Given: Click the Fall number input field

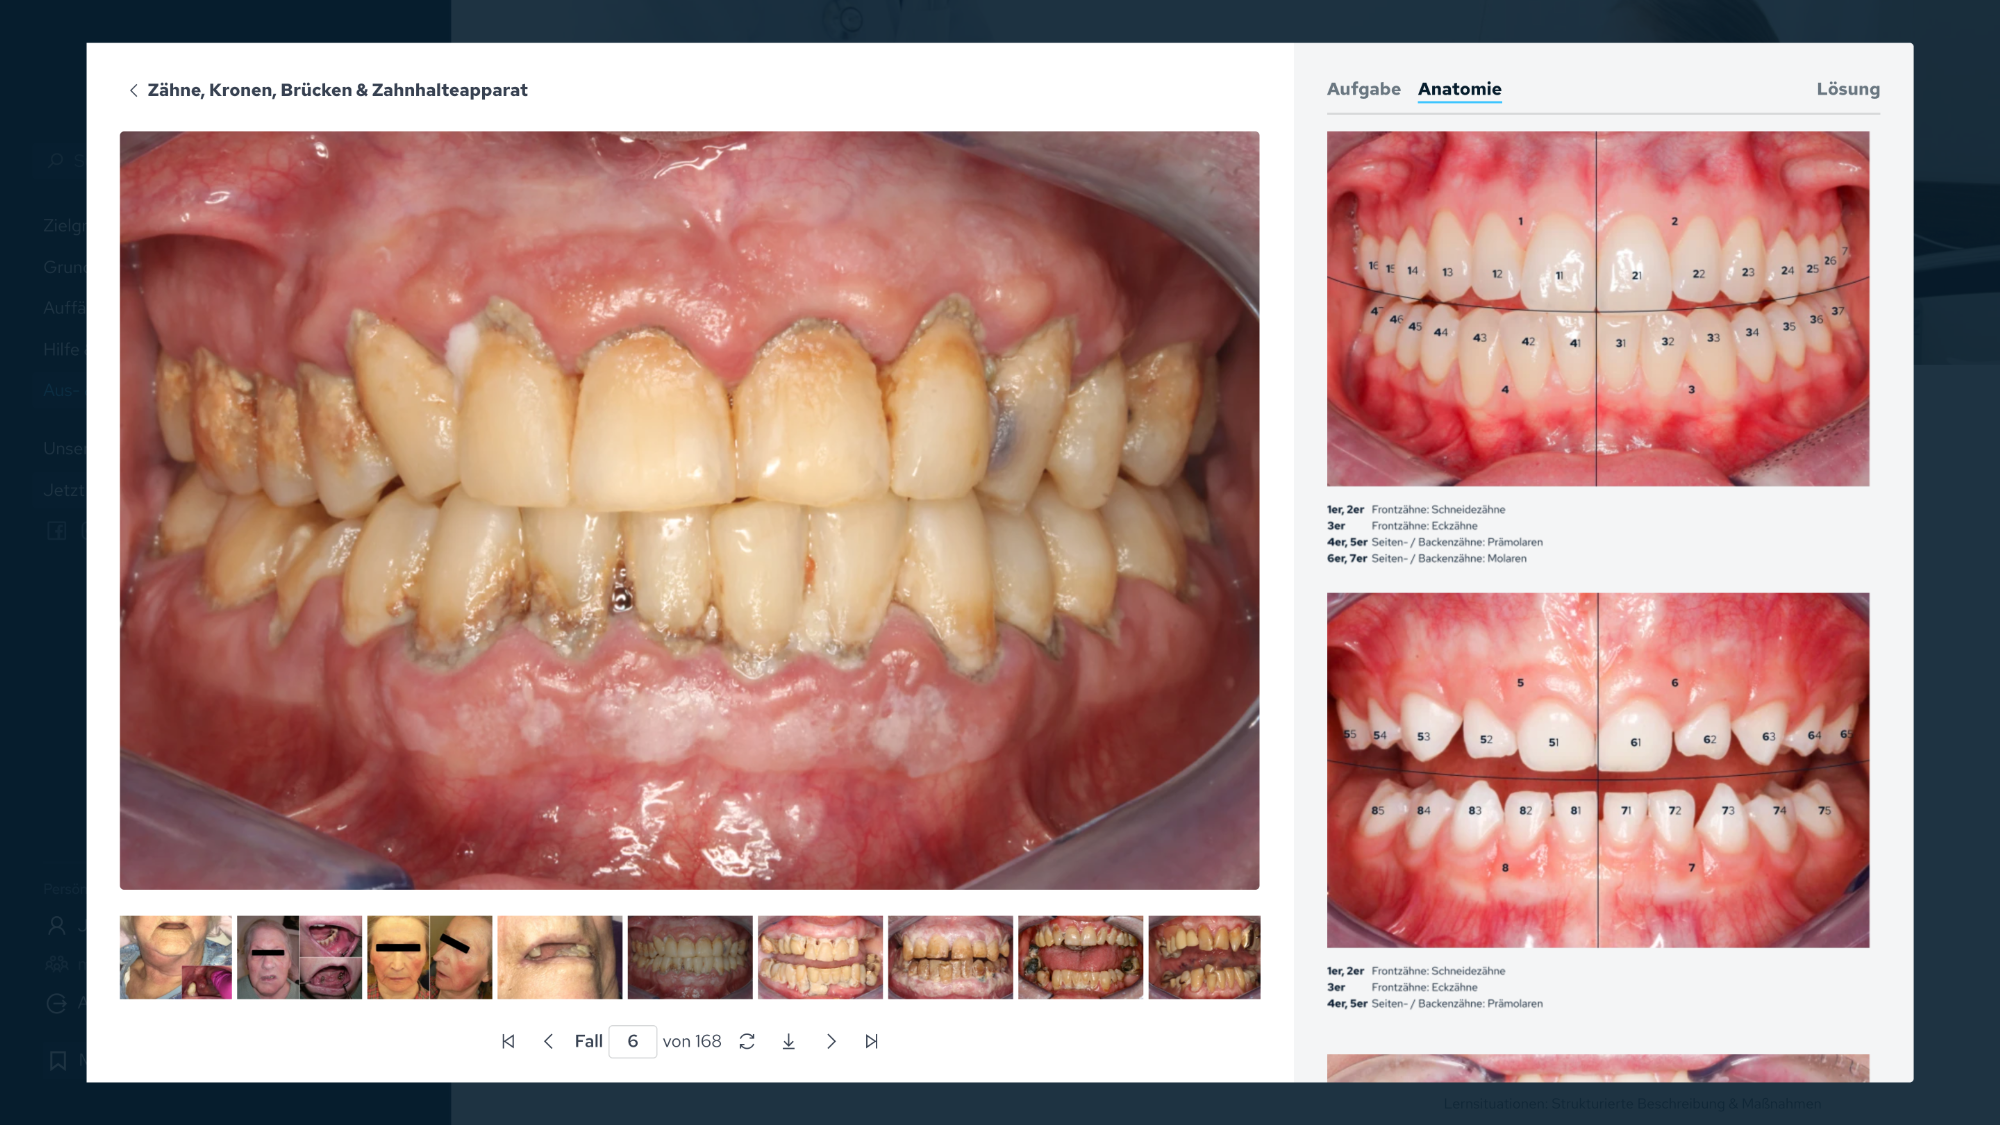Looking at the screenshot, I should coord(633,1041).
